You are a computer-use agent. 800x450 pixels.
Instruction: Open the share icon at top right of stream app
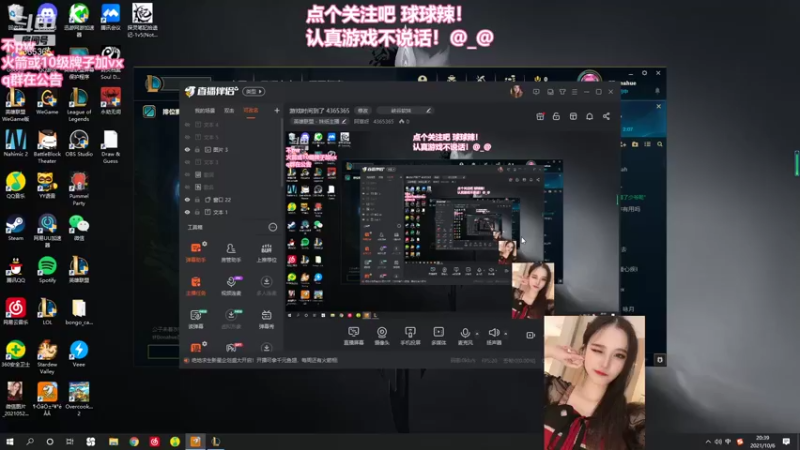tap(606, 116)
